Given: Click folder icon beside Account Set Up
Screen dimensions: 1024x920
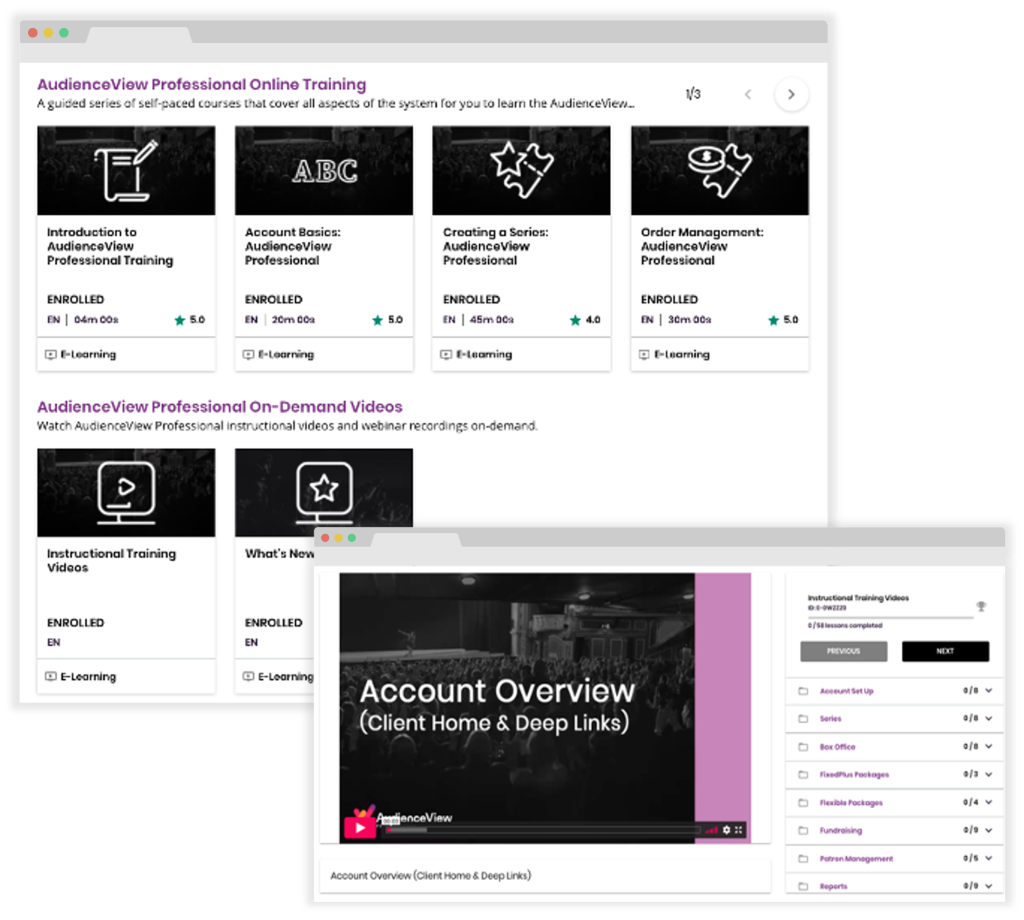Looking at the screenshot, I should pos(803,691).
